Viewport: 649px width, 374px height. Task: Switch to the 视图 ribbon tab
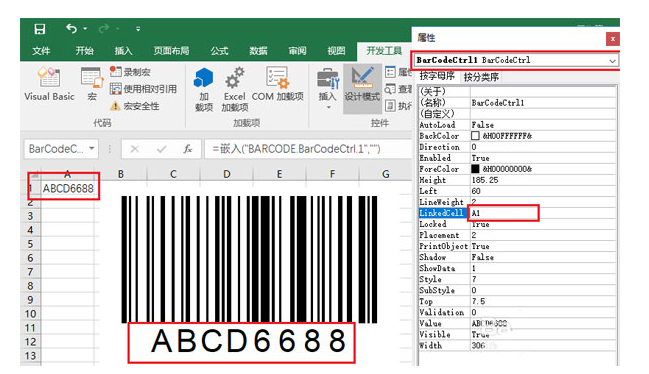click(x=336, y=51)
